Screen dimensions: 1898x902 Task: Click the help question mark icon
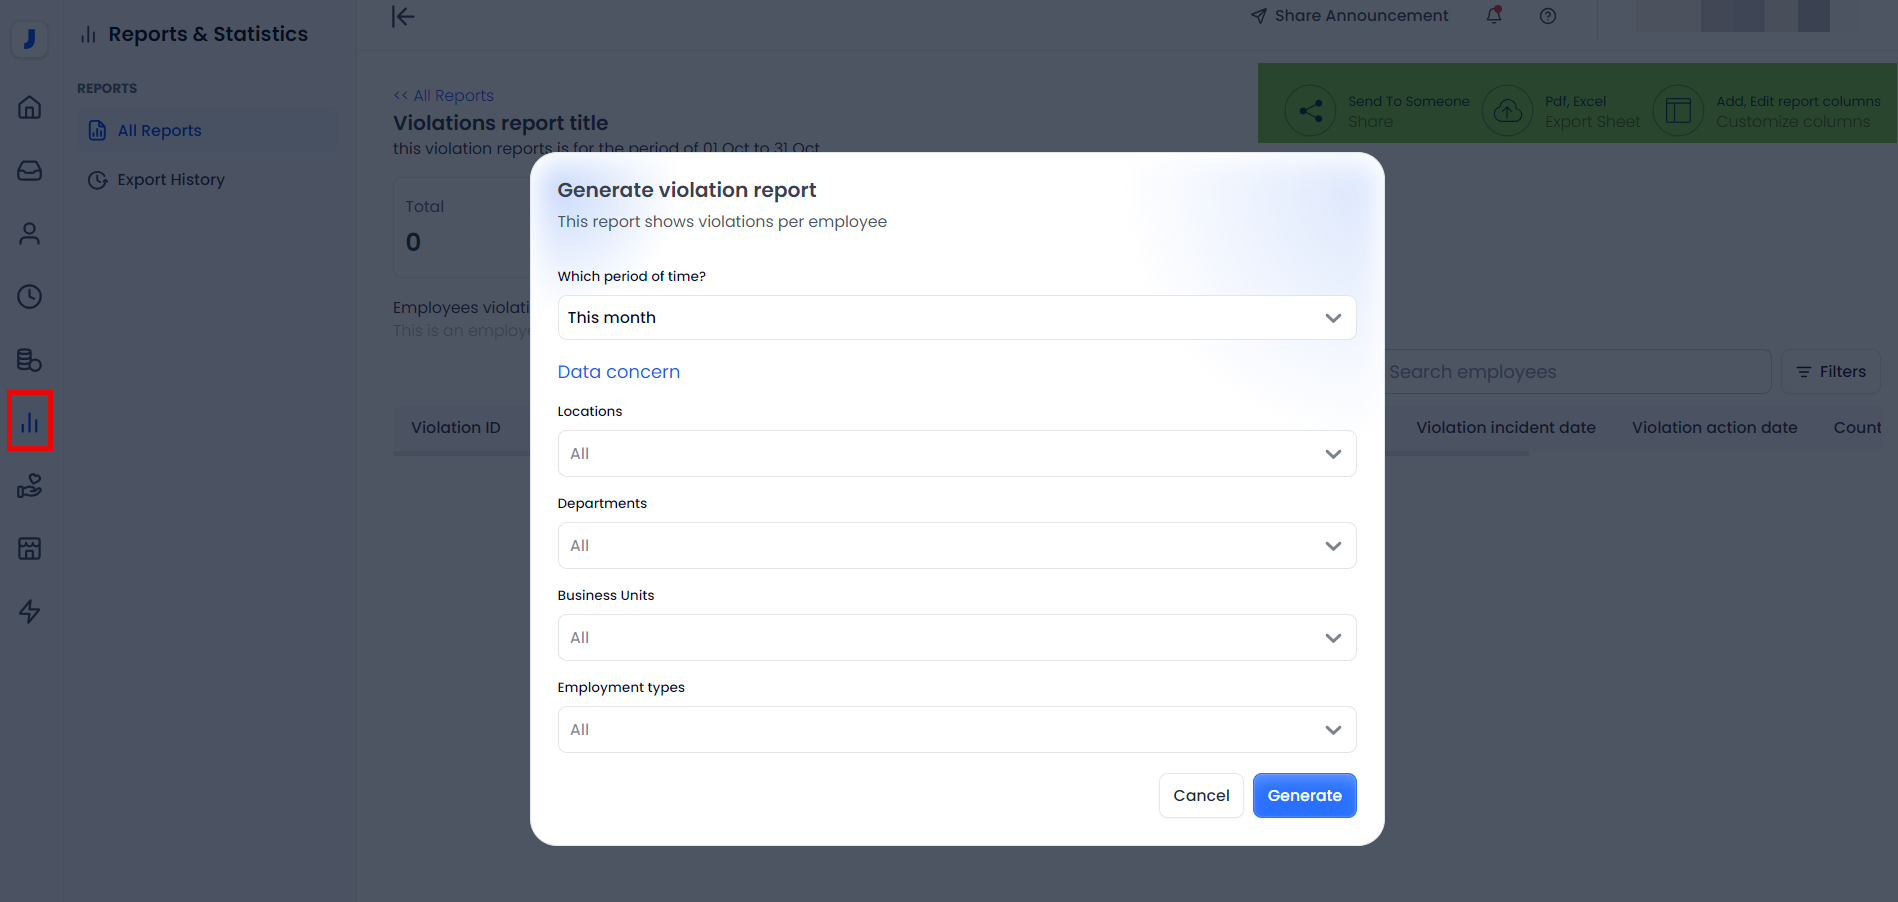pos(1547,16)
